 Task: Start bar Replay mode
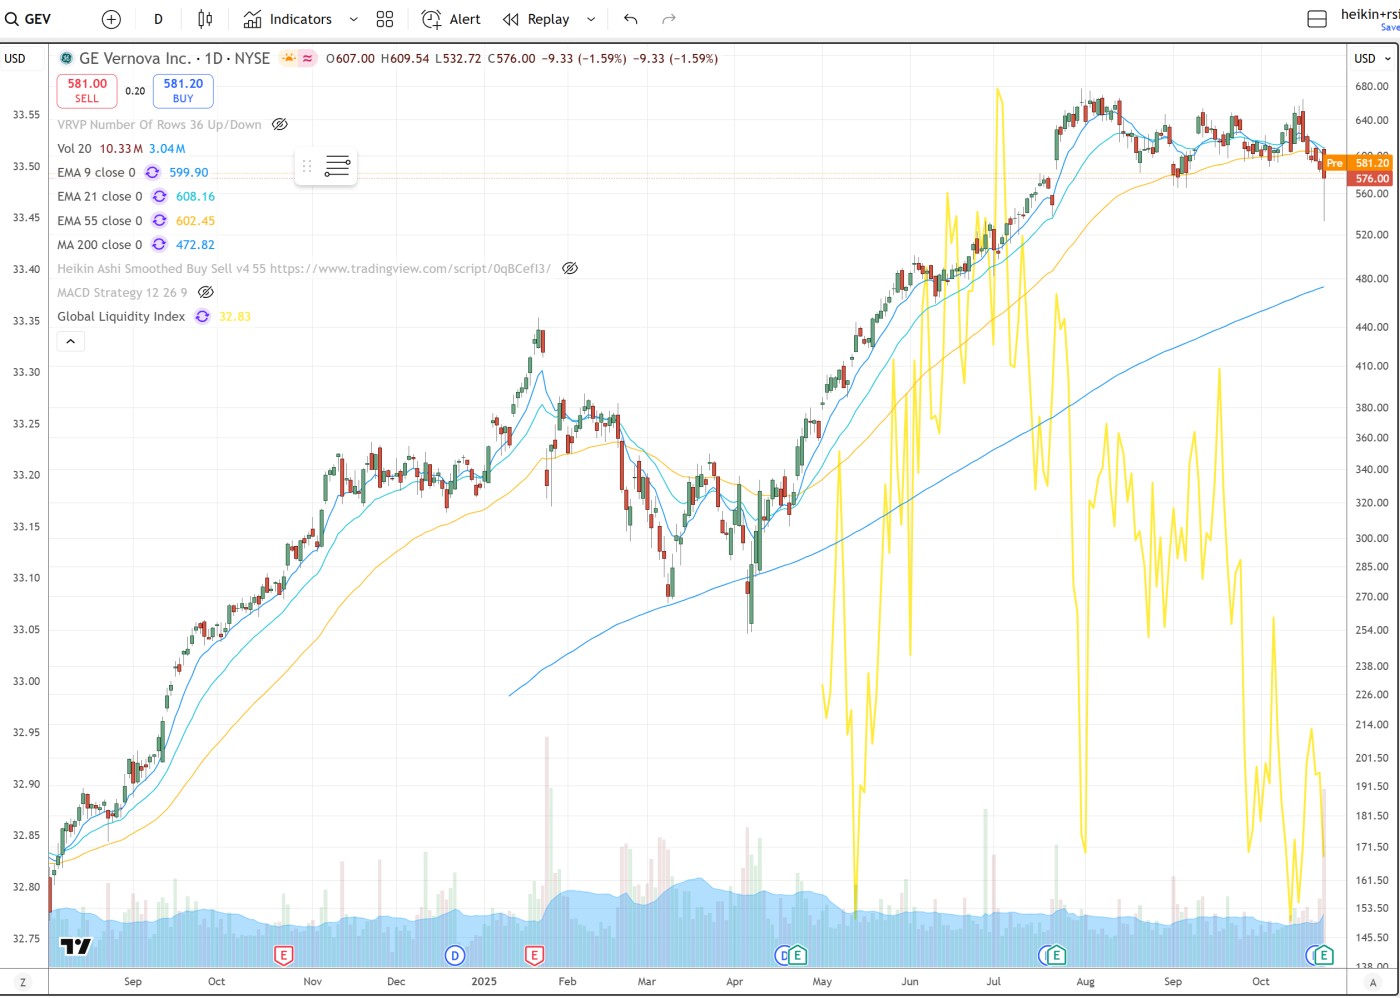[536, 19]
